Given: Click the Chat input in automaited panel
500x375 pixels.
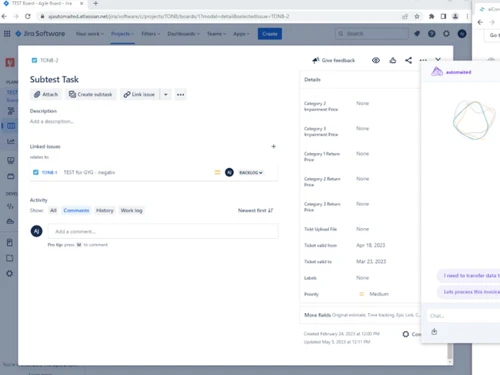Looking at the screenshot, I should pos(463,316).
